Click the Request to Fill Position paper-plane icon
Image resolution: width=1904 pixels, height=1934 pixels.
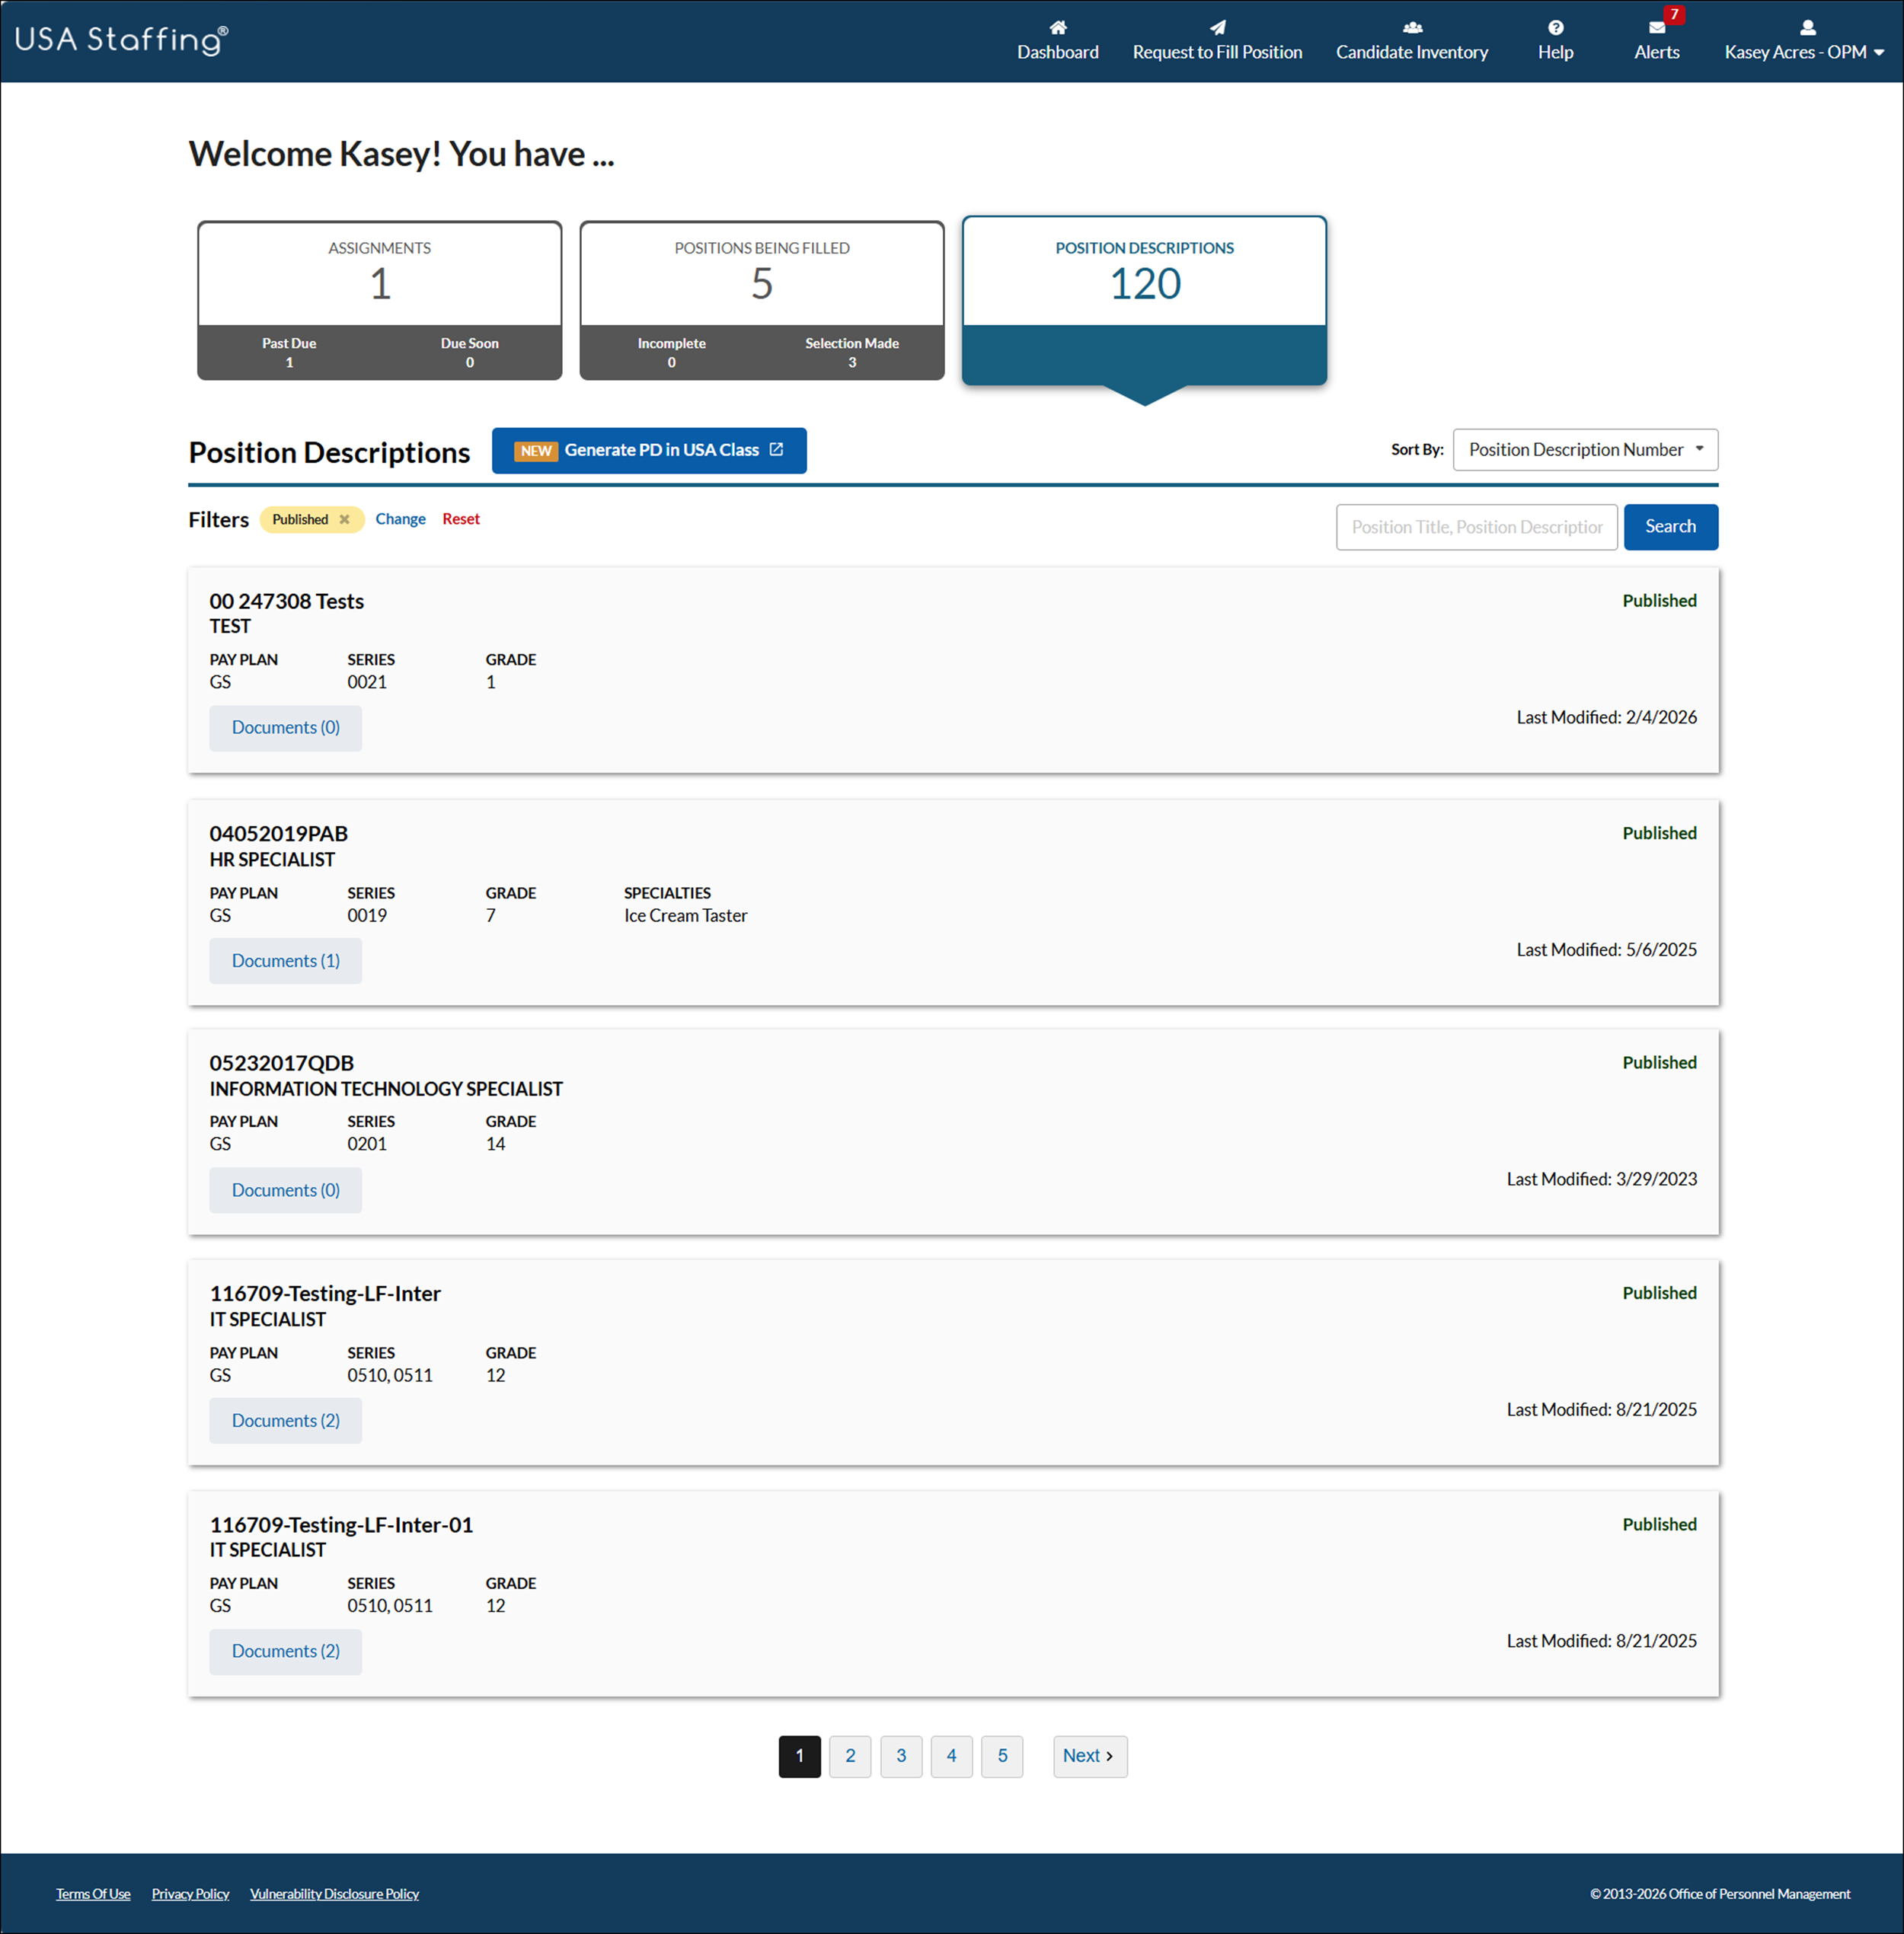(1217, 27)
